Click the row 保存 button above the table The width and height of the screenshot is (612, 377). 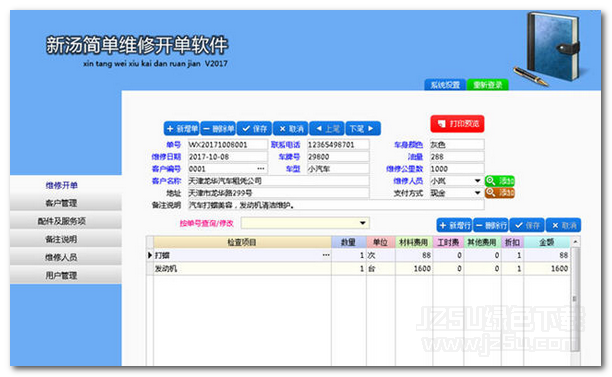(527, 225)
